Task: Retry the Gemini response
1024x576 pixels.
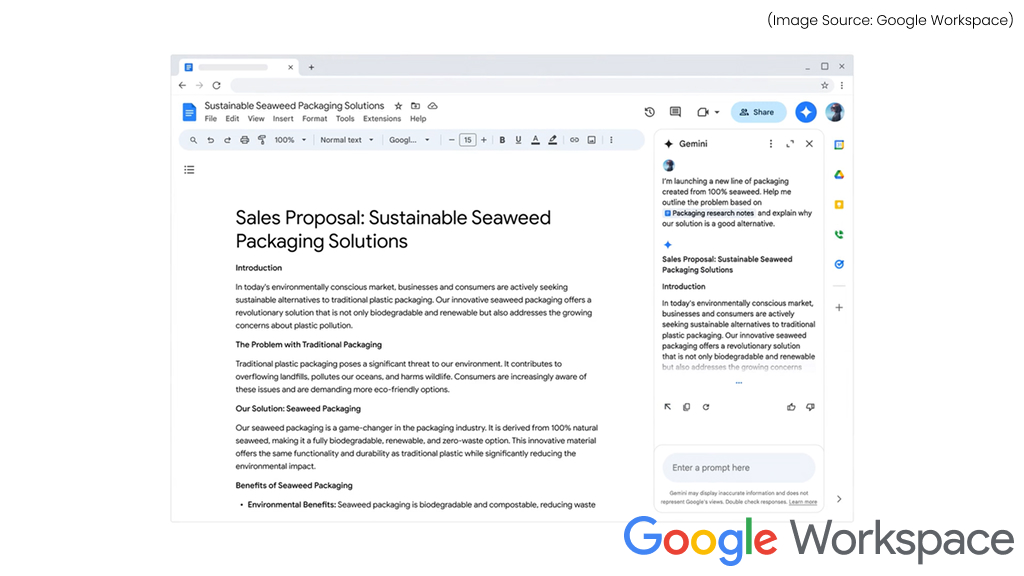Action: coord(706,407)
